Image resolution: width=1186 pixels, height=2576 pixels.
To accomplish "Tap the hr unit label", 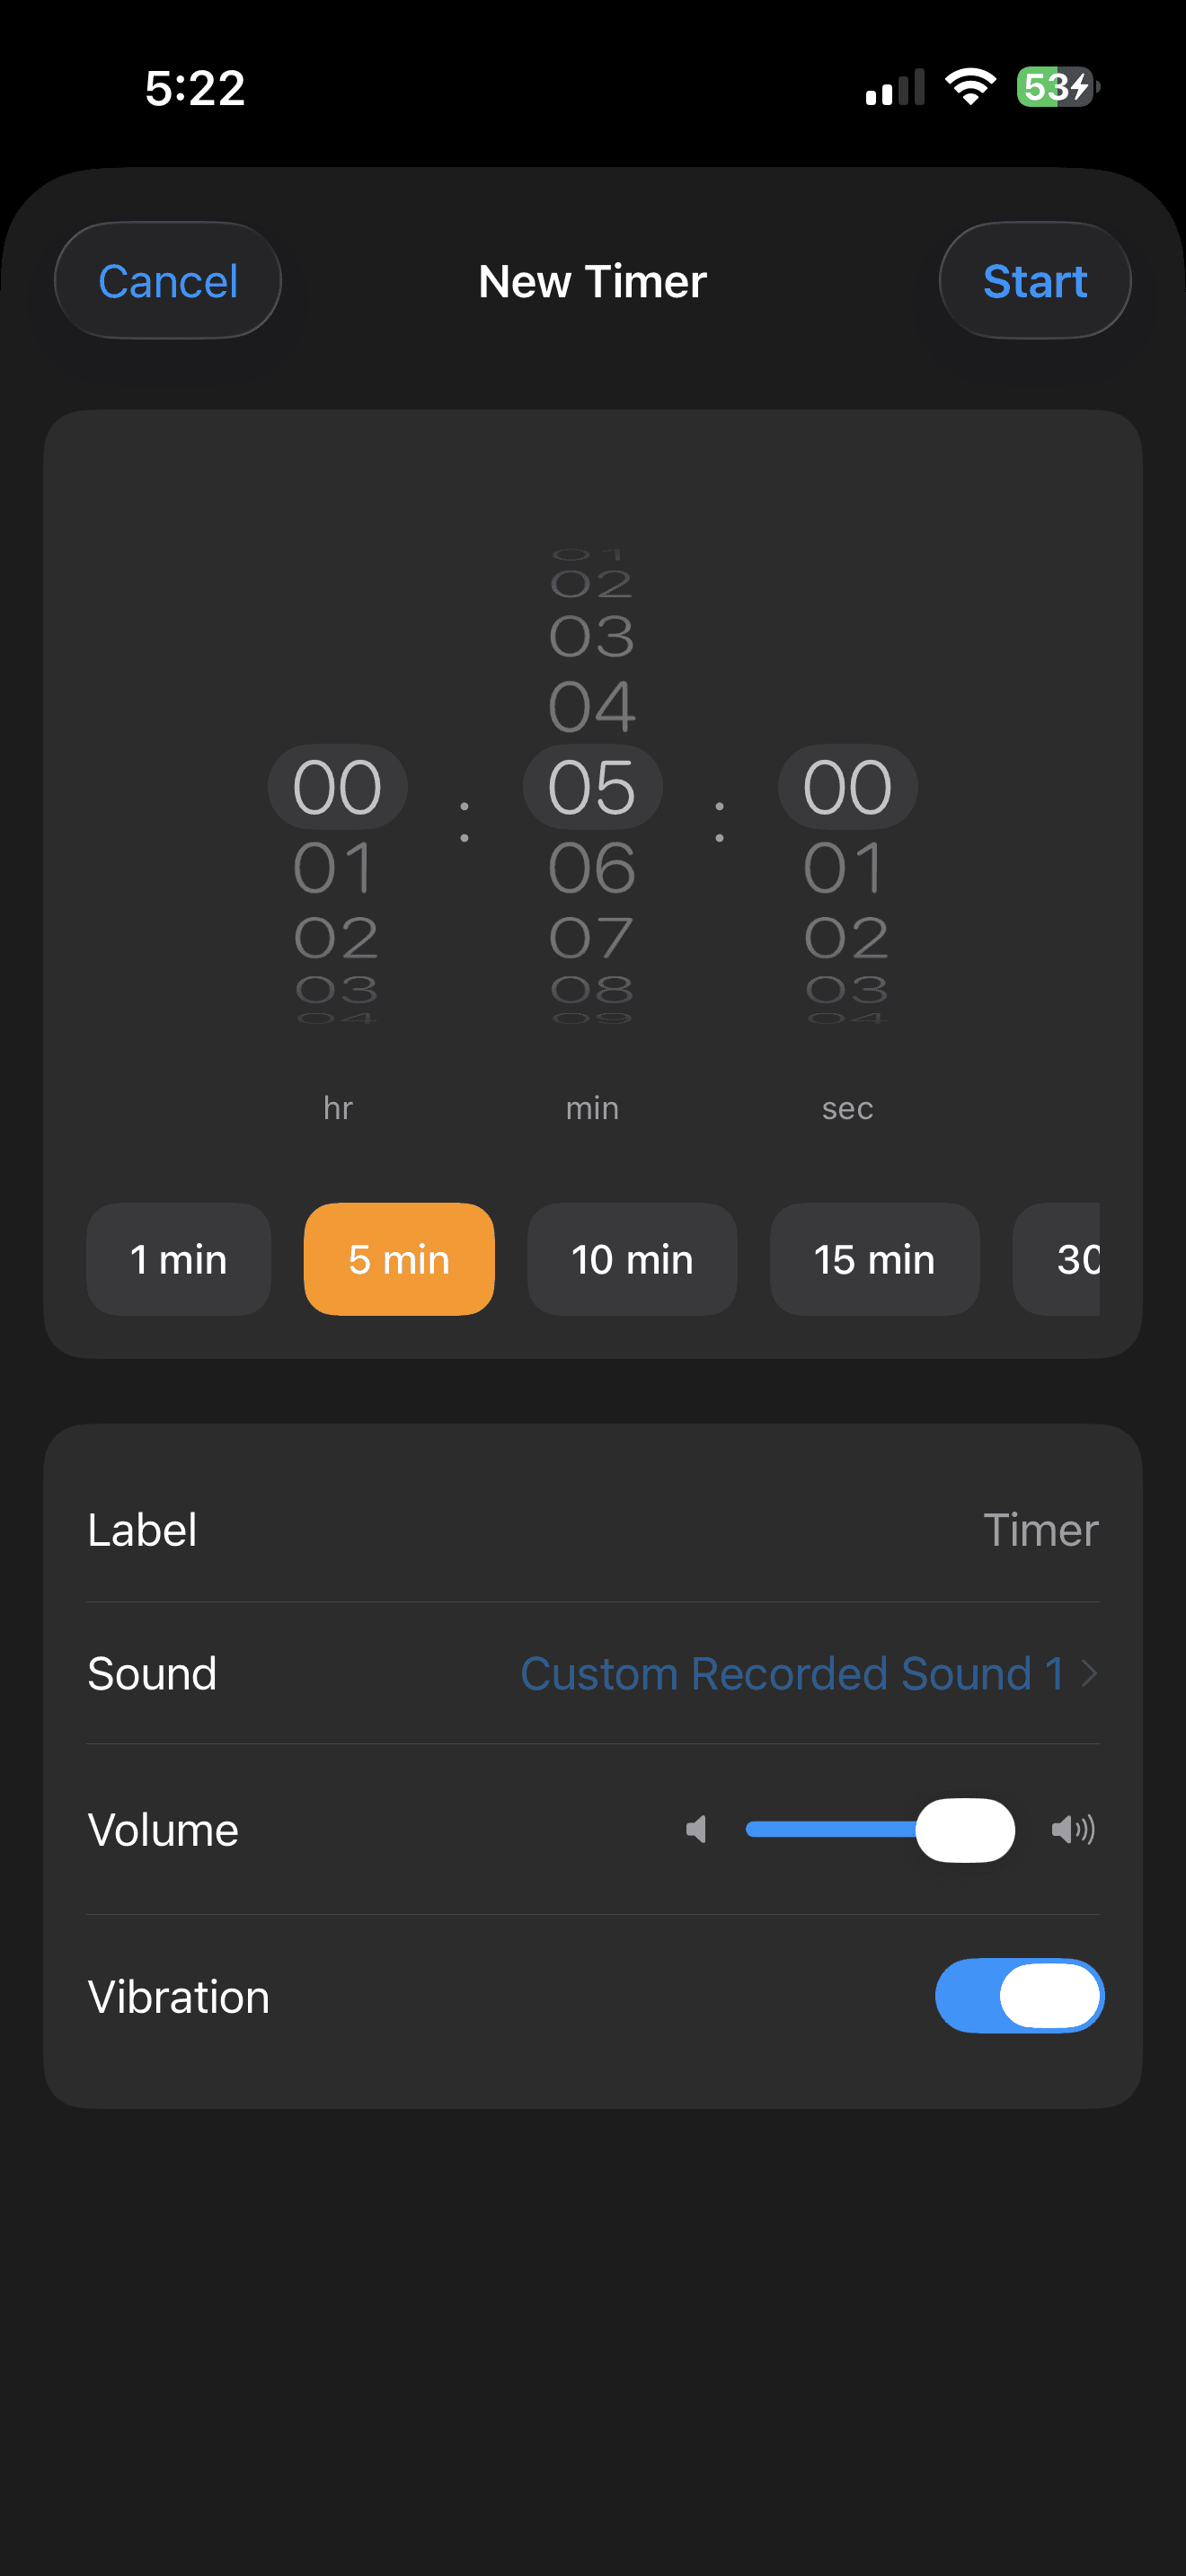I will click(x=338, y=1108).
